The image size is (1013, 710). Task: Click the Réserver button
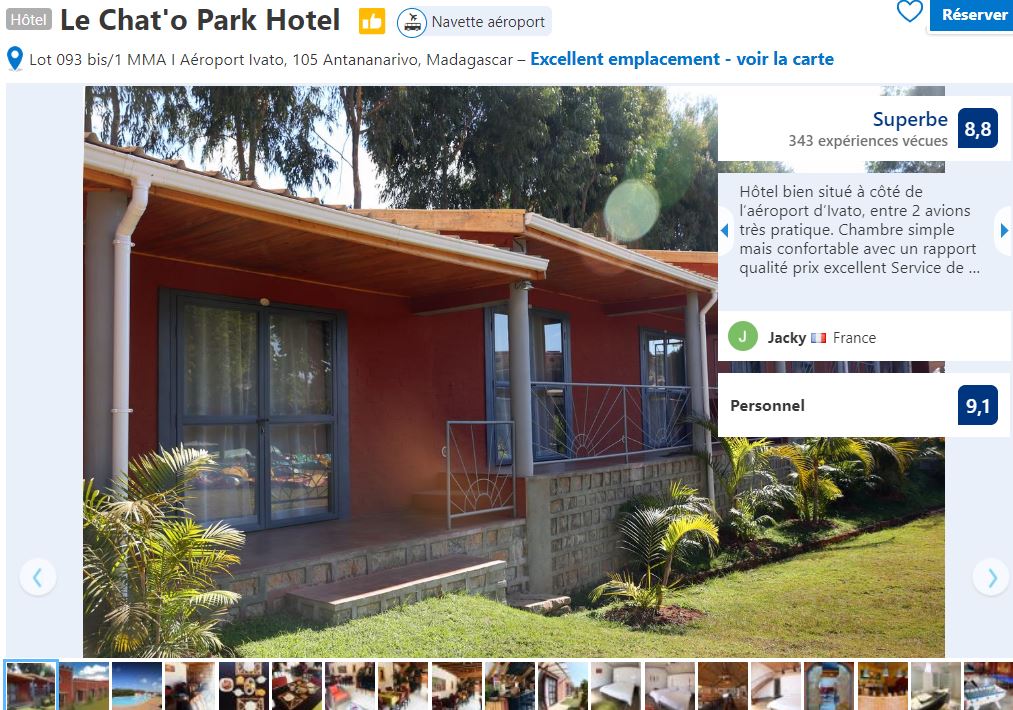pyautogui.click(x=972, y=15)
